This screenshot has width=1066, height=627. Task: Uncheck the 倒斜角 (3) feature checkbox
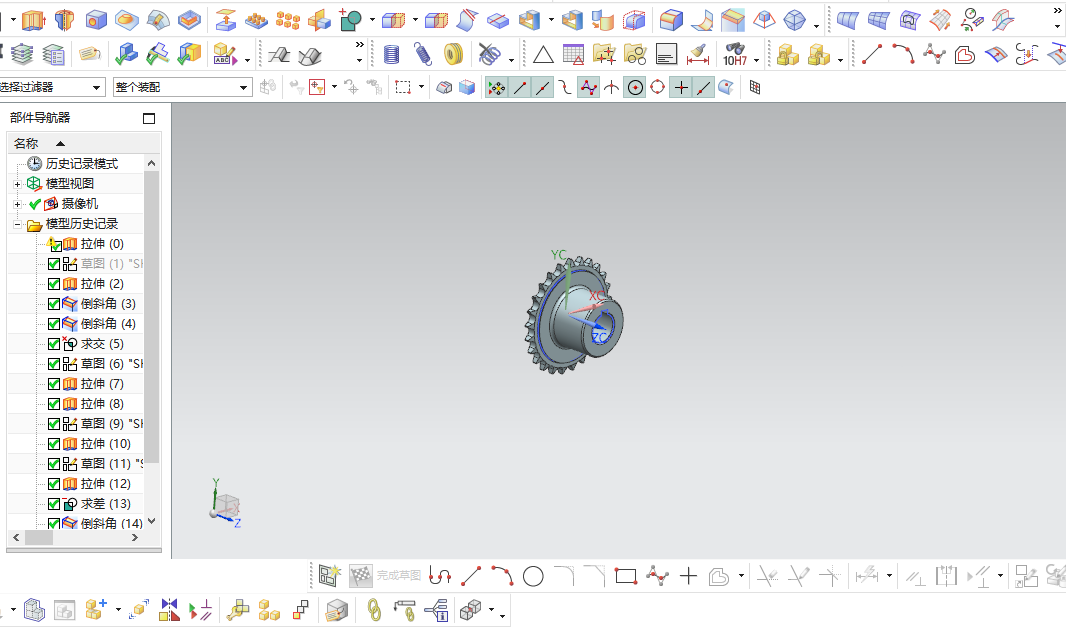tap(54, 304)
